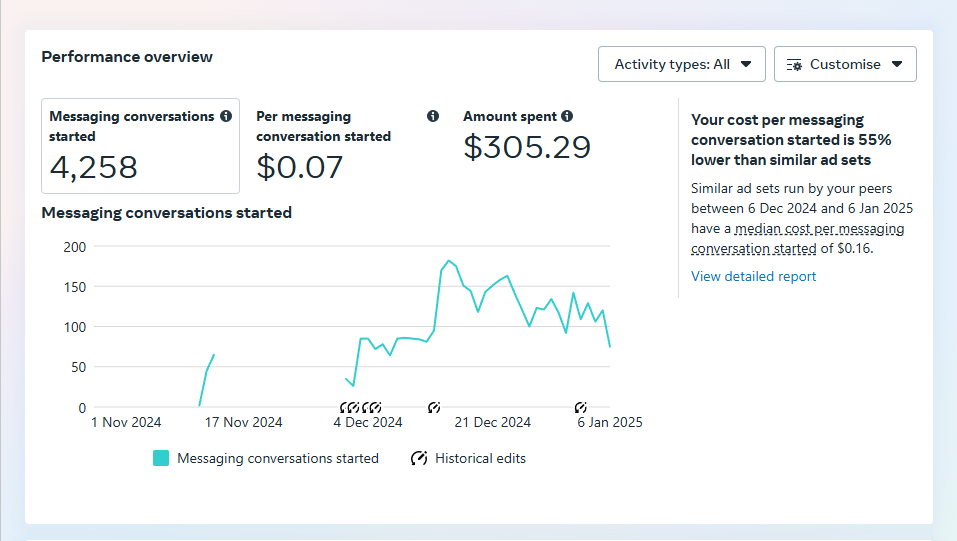The height and width of the screenshot is (541, 957).
Task: Click the teal legend color swatch
Action: 161,458
